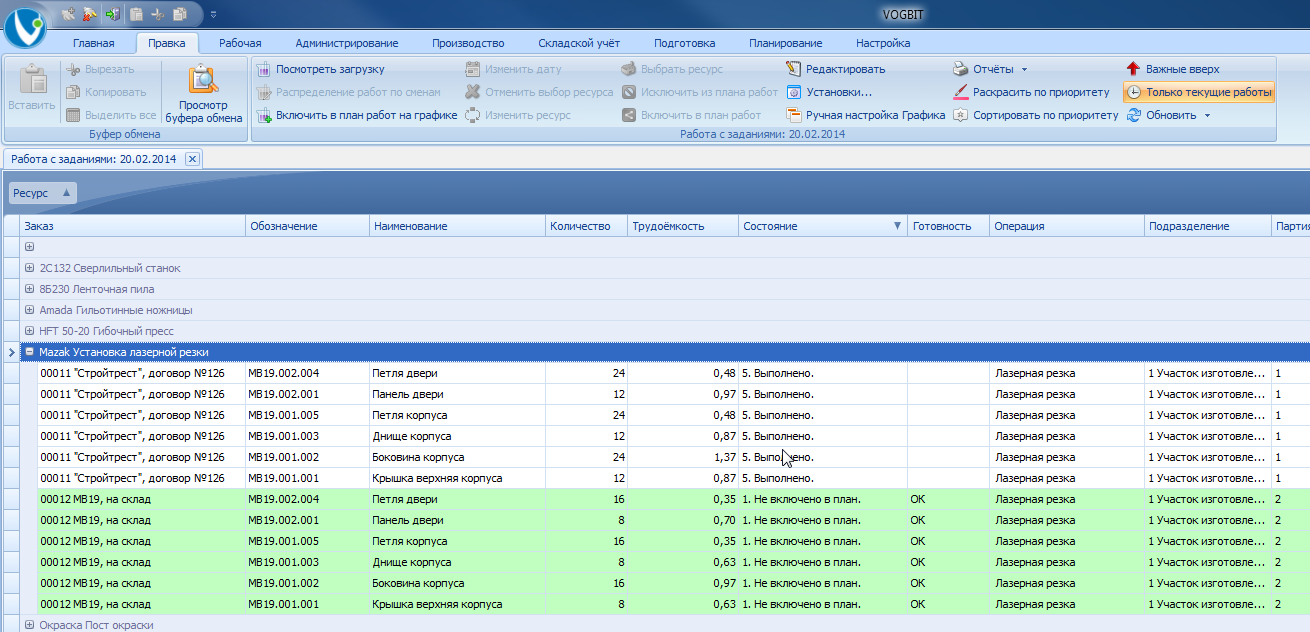Click the Обозначение column header

307,226
